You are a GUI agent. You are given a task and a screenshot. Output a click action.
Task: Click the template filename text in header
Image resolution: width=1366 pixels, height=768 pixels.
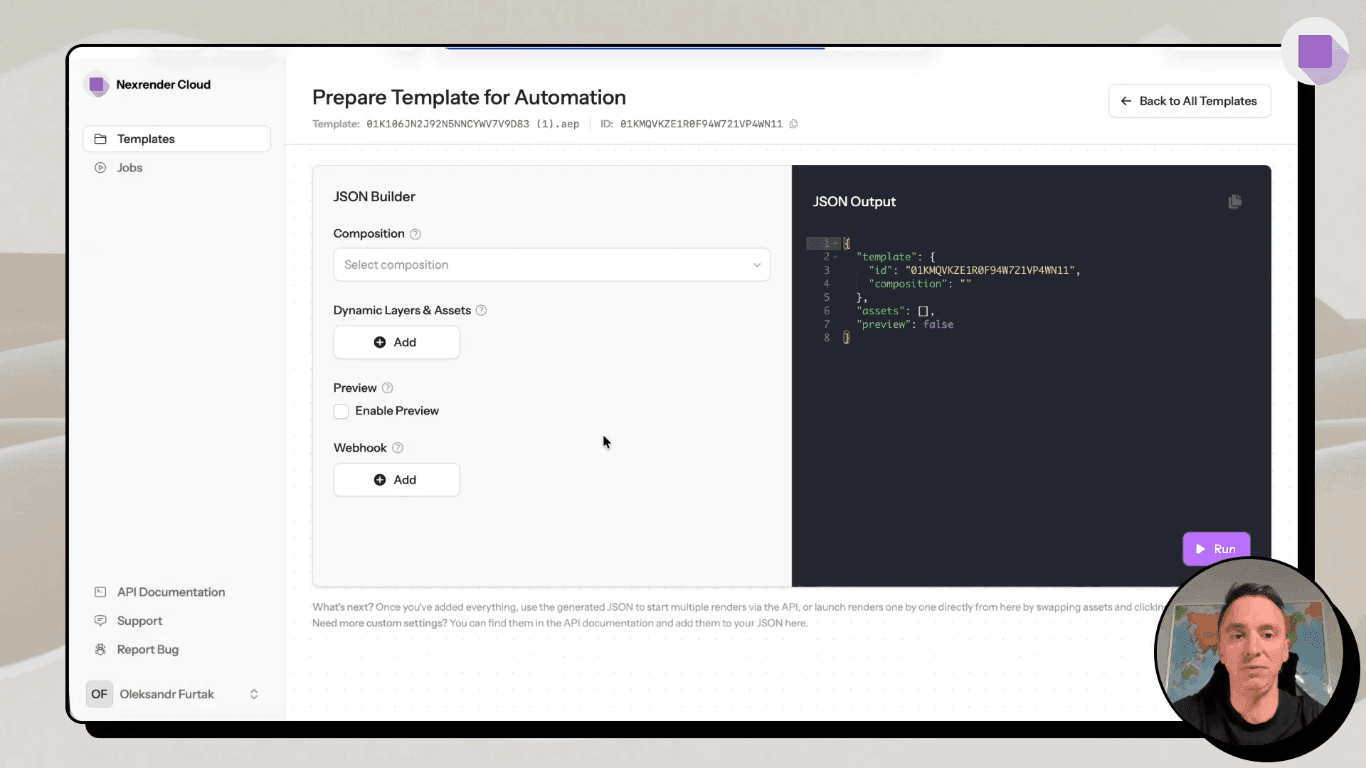pos(471,124)
